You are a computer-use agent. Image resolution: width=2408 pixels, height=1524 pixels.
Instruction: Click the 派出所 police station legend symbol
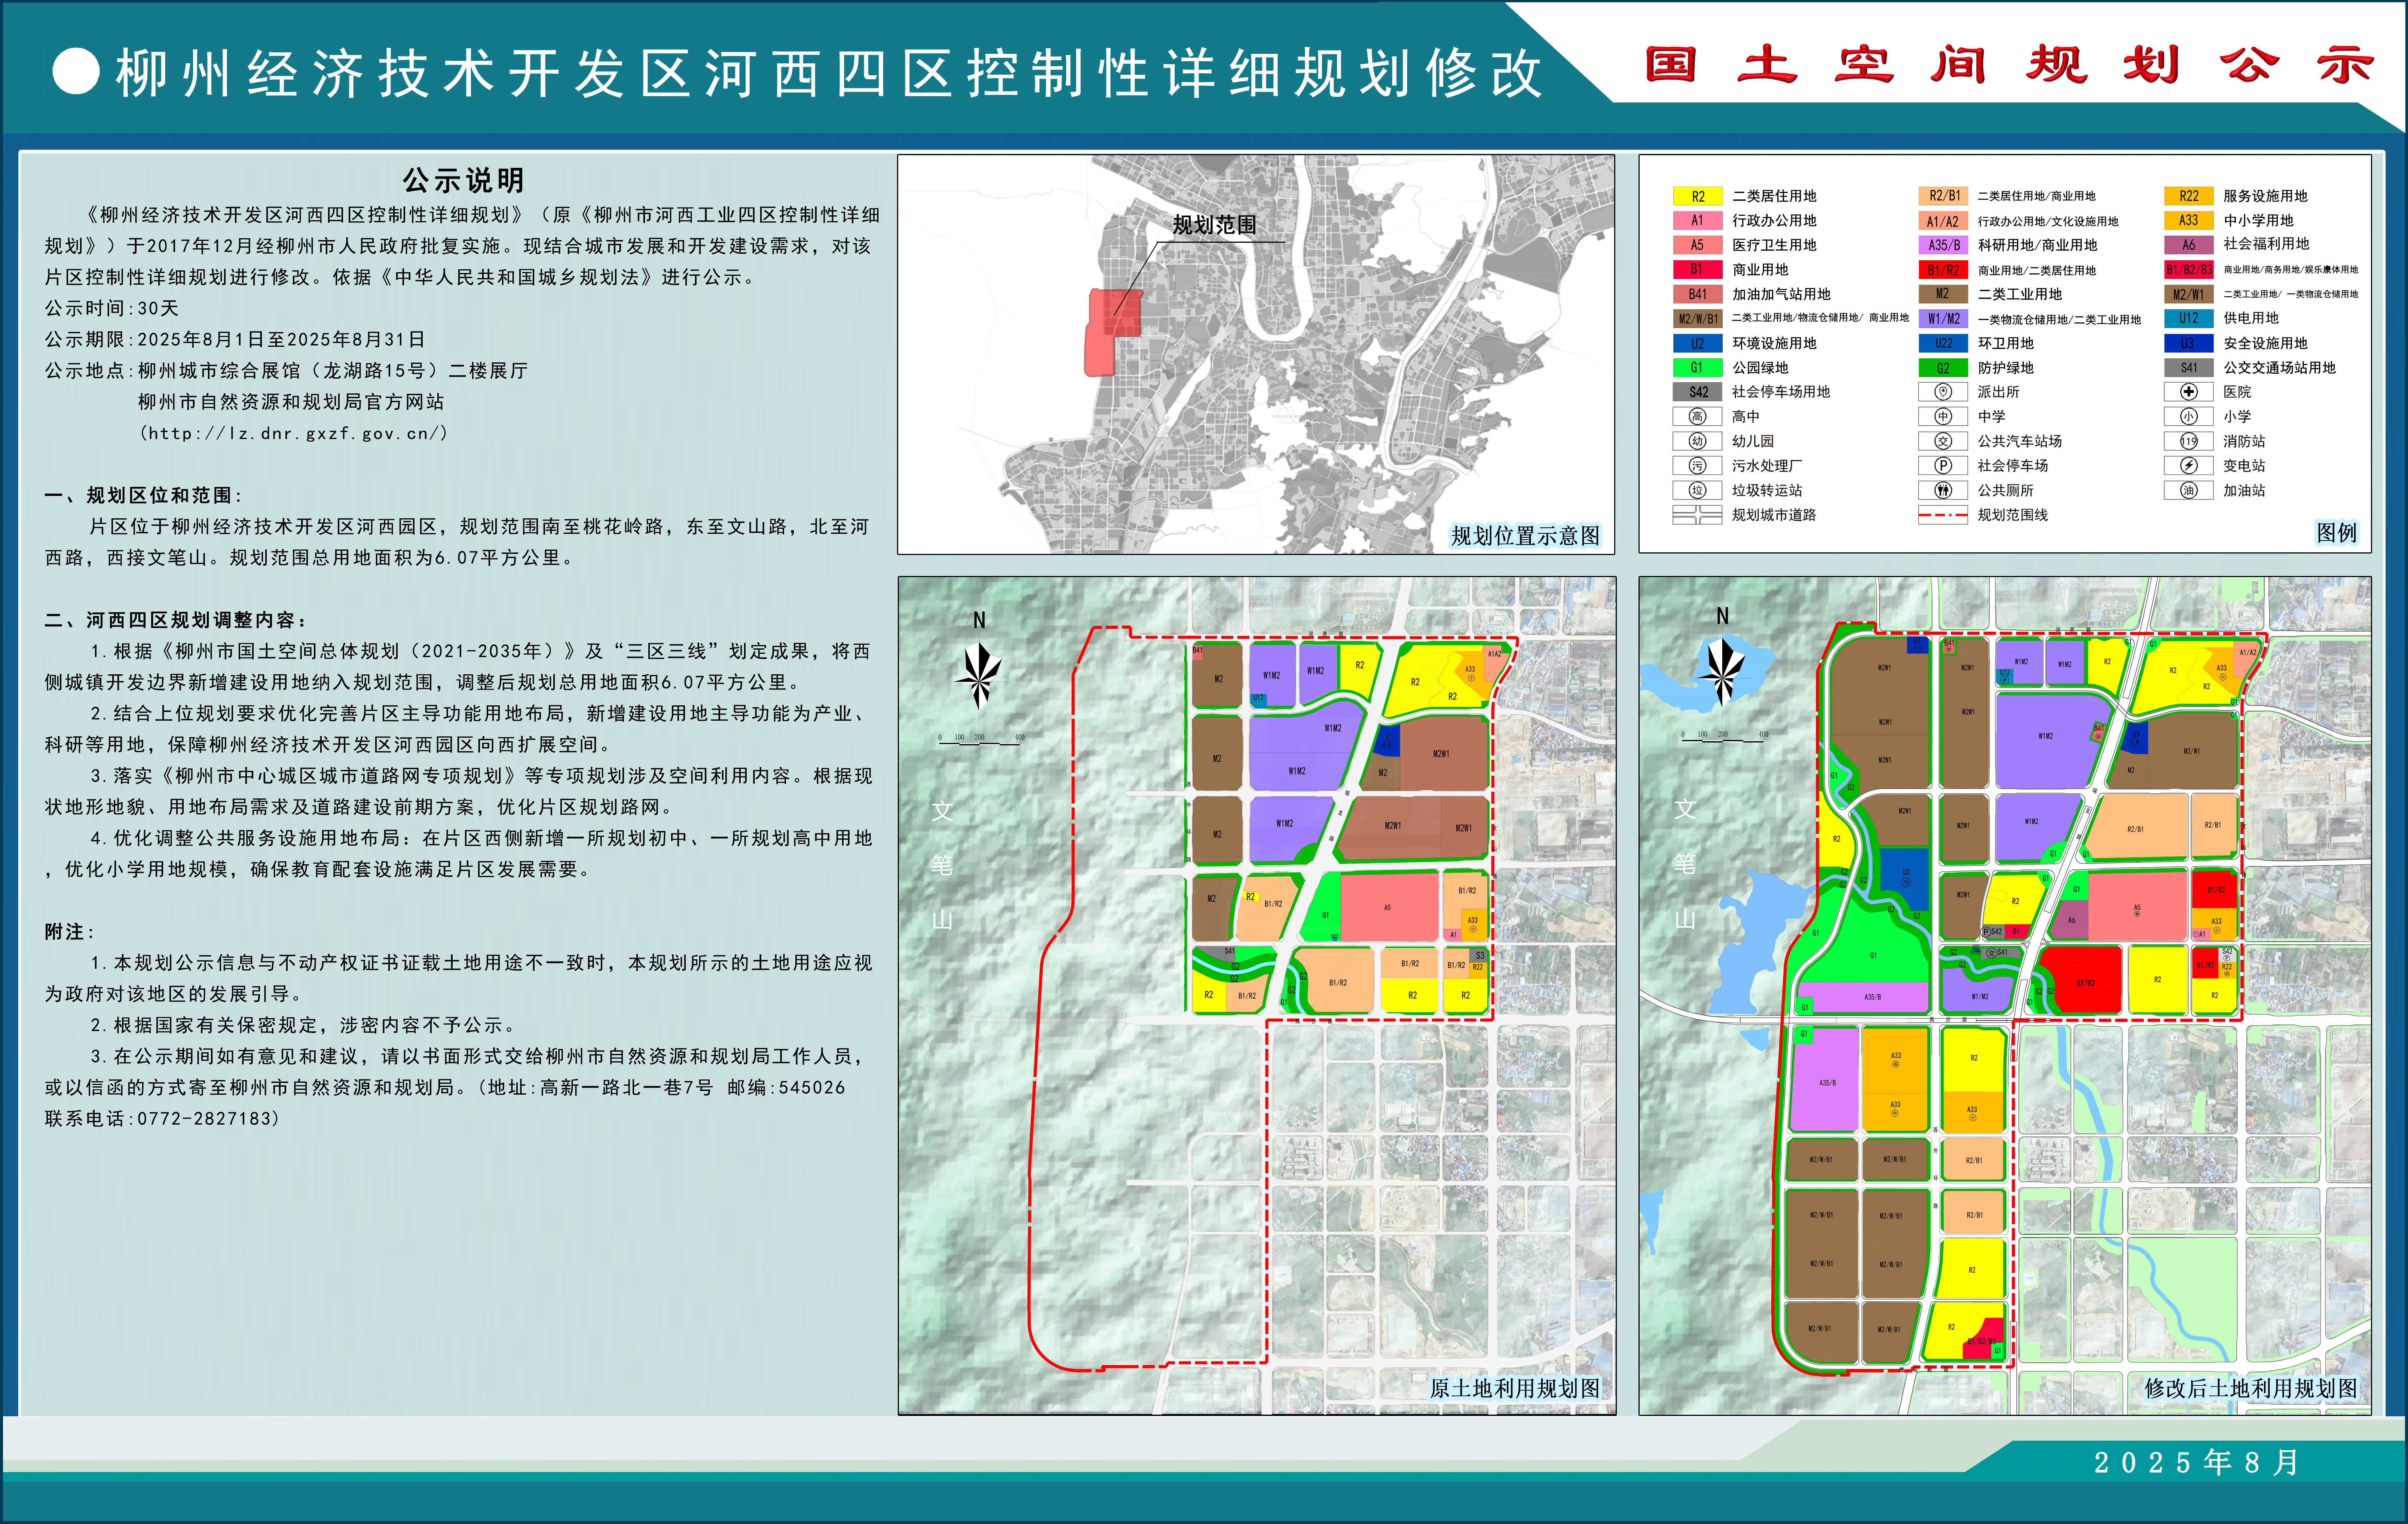(x=1943, y=392)
